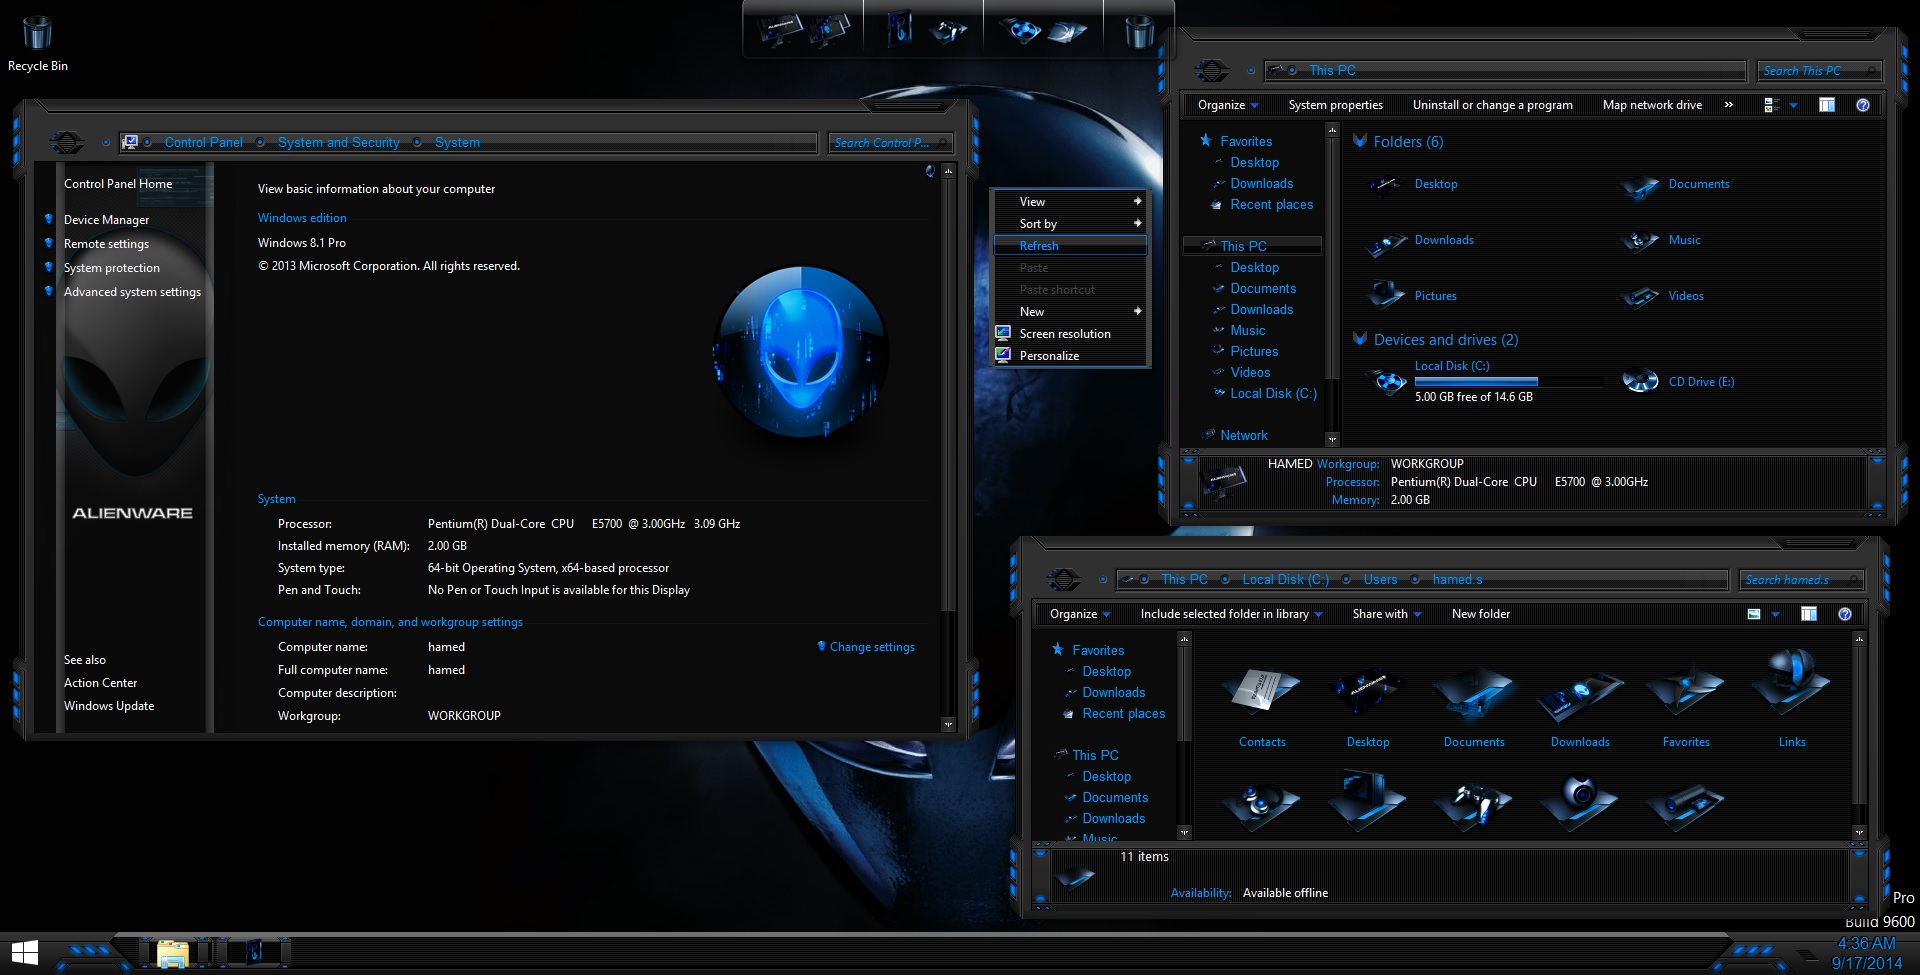Open the Music folder in This PC
1920x975 pixels.
(1641, 241)
